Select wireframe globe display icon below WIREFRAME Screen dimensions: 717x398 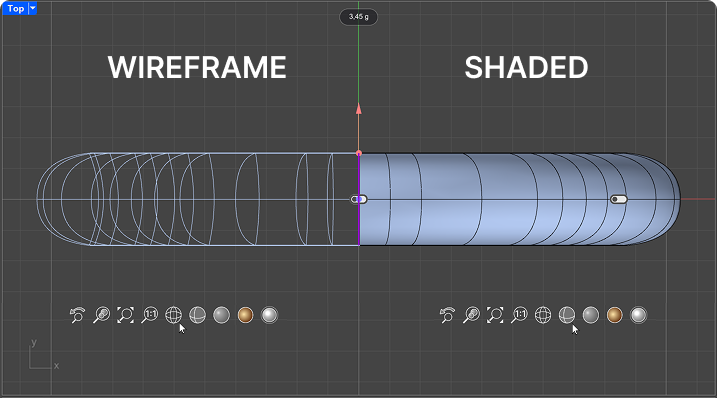173,315
